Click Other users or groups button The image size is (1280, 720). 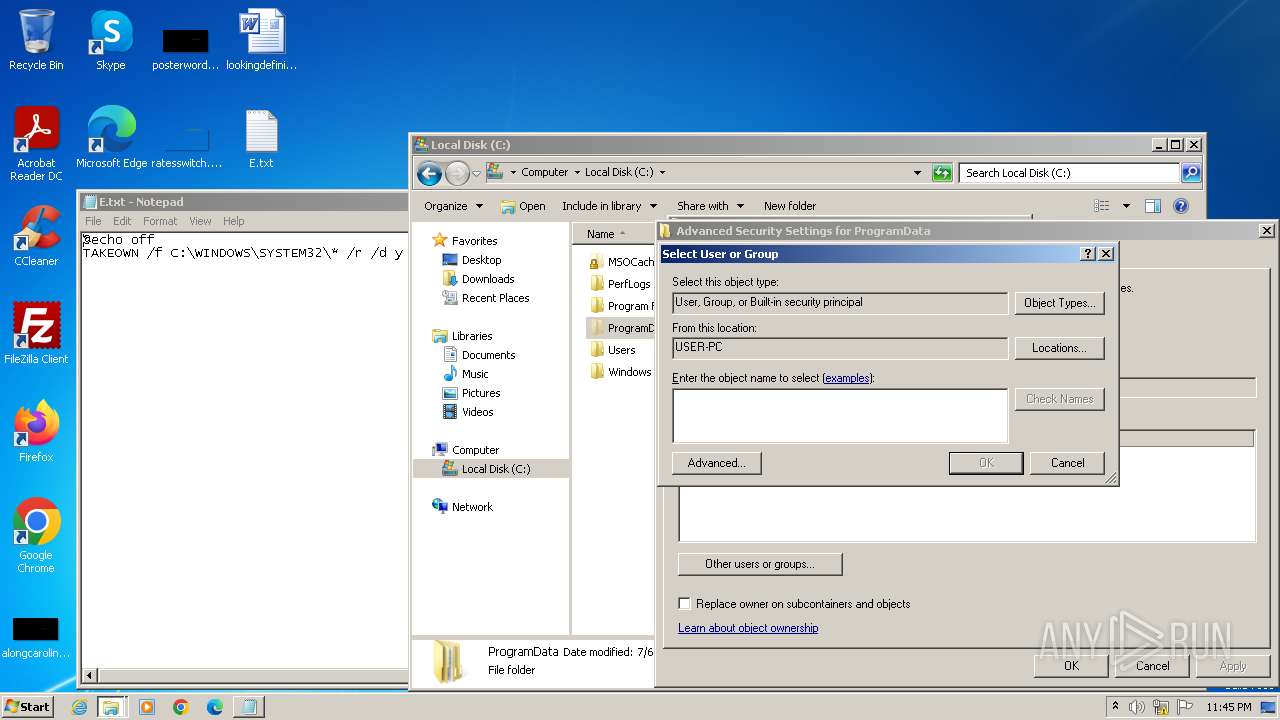pos(760,564)
